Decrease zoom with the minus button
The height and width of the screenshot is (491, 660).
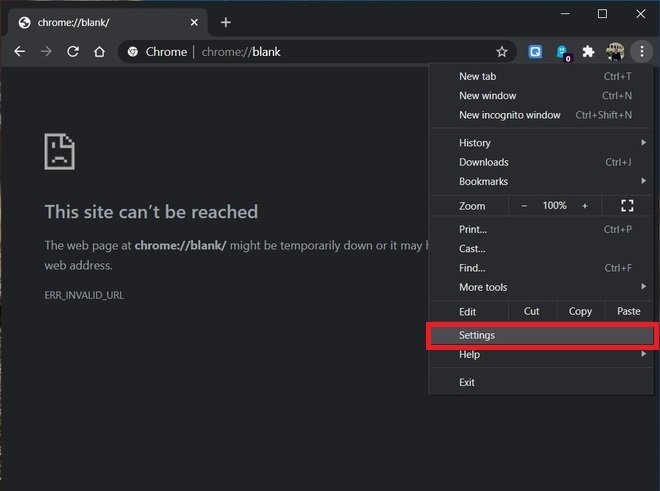tap(524, 206)
